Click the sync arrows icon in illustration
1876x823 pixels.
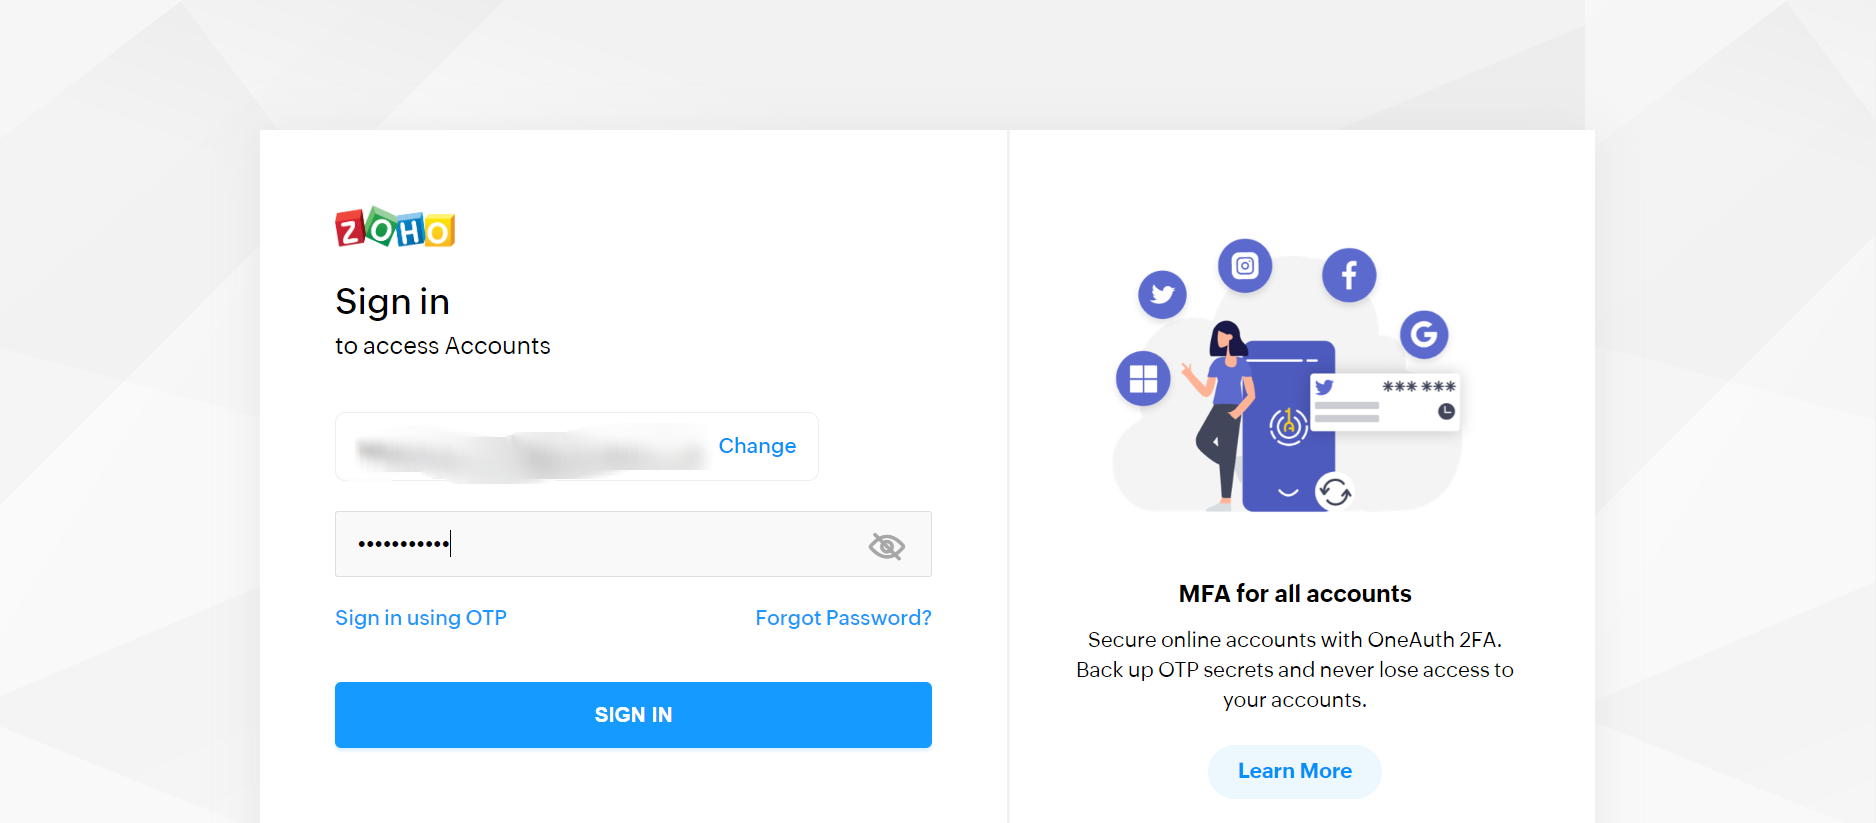point(1334,491)
